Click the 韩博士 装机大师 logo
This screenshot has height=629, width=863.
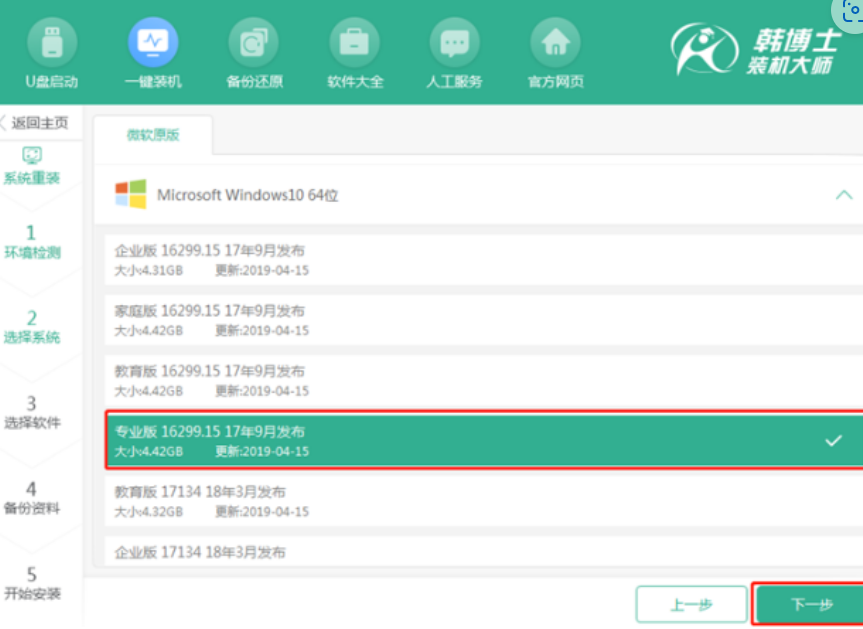tap(755, 50)
